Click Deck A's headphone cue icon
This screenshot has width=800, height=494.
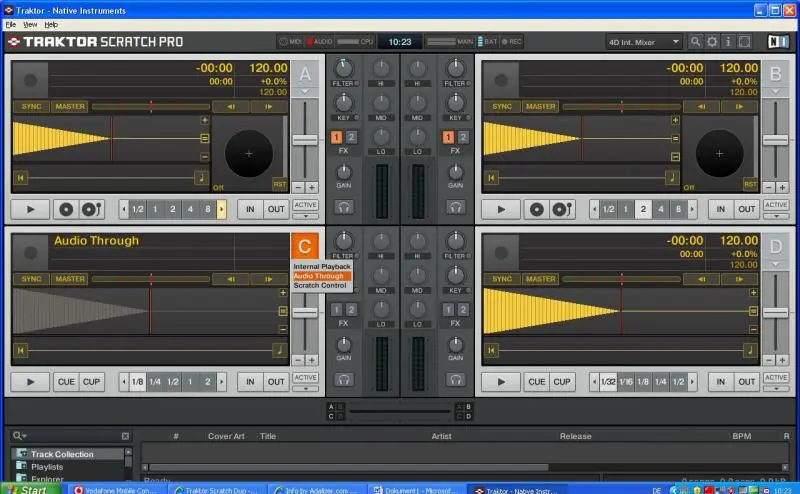pyautogui.click(x=344, y=207)
